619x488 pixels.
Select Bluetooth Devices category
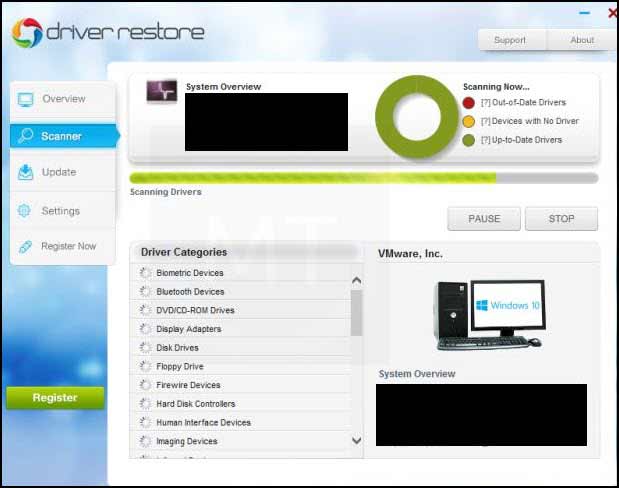click(x=241, y=291)
